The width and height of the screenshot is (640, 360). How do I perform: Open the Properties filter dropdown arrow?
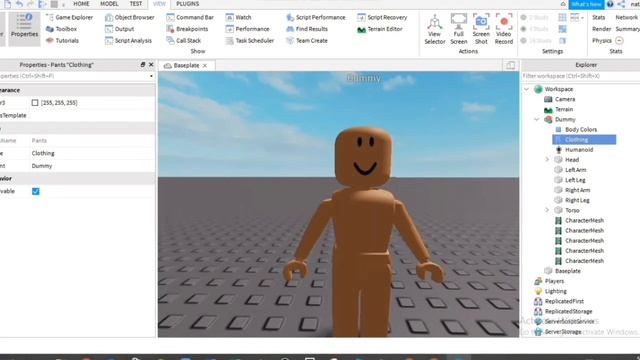pyautogui.click(x=151, y=76)
